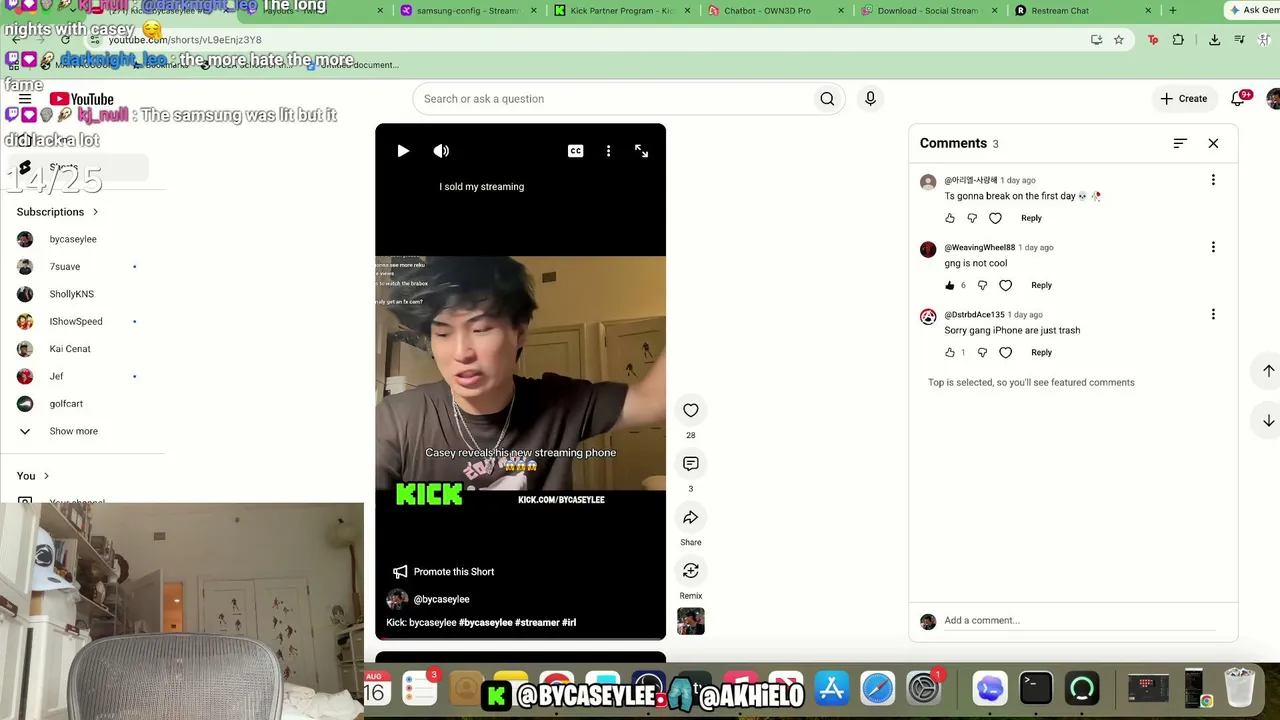The height and width of the screenshot is (720, 1280).
Task: Search with voice microphone icon
Action: coord(870,99)
